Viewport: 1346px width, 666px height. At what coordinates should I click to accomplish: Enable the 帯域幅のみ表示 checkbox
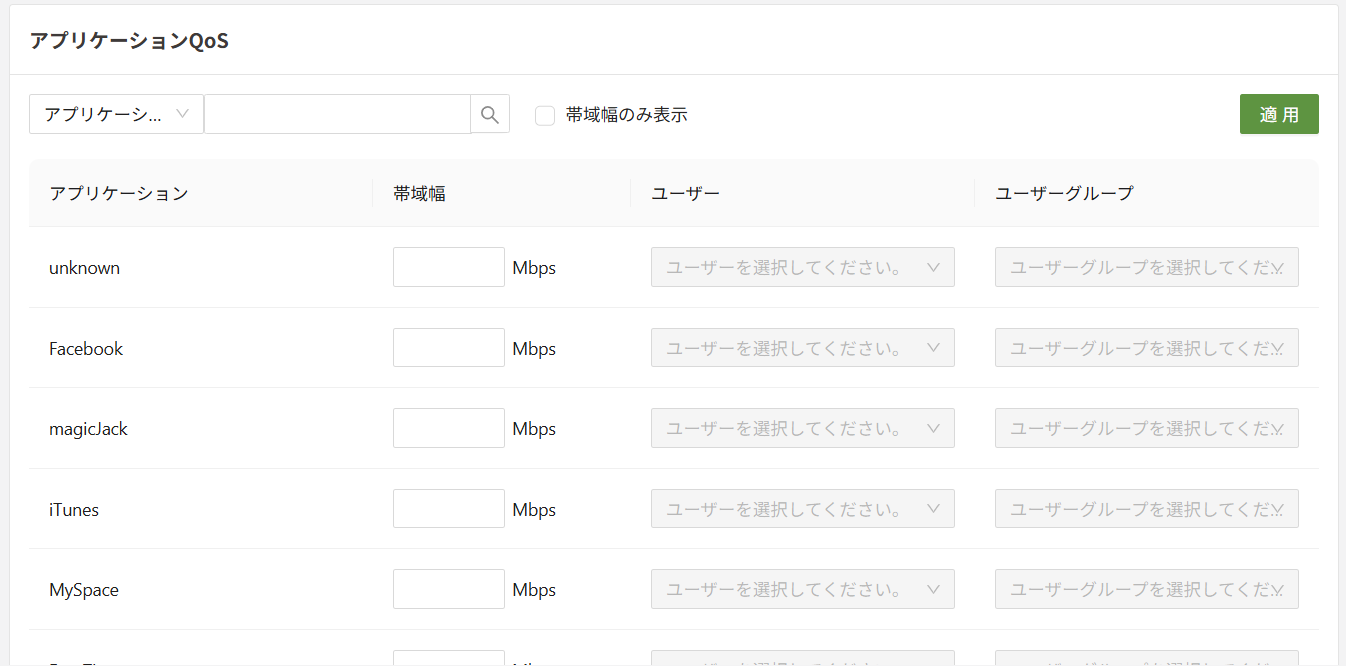545,115
